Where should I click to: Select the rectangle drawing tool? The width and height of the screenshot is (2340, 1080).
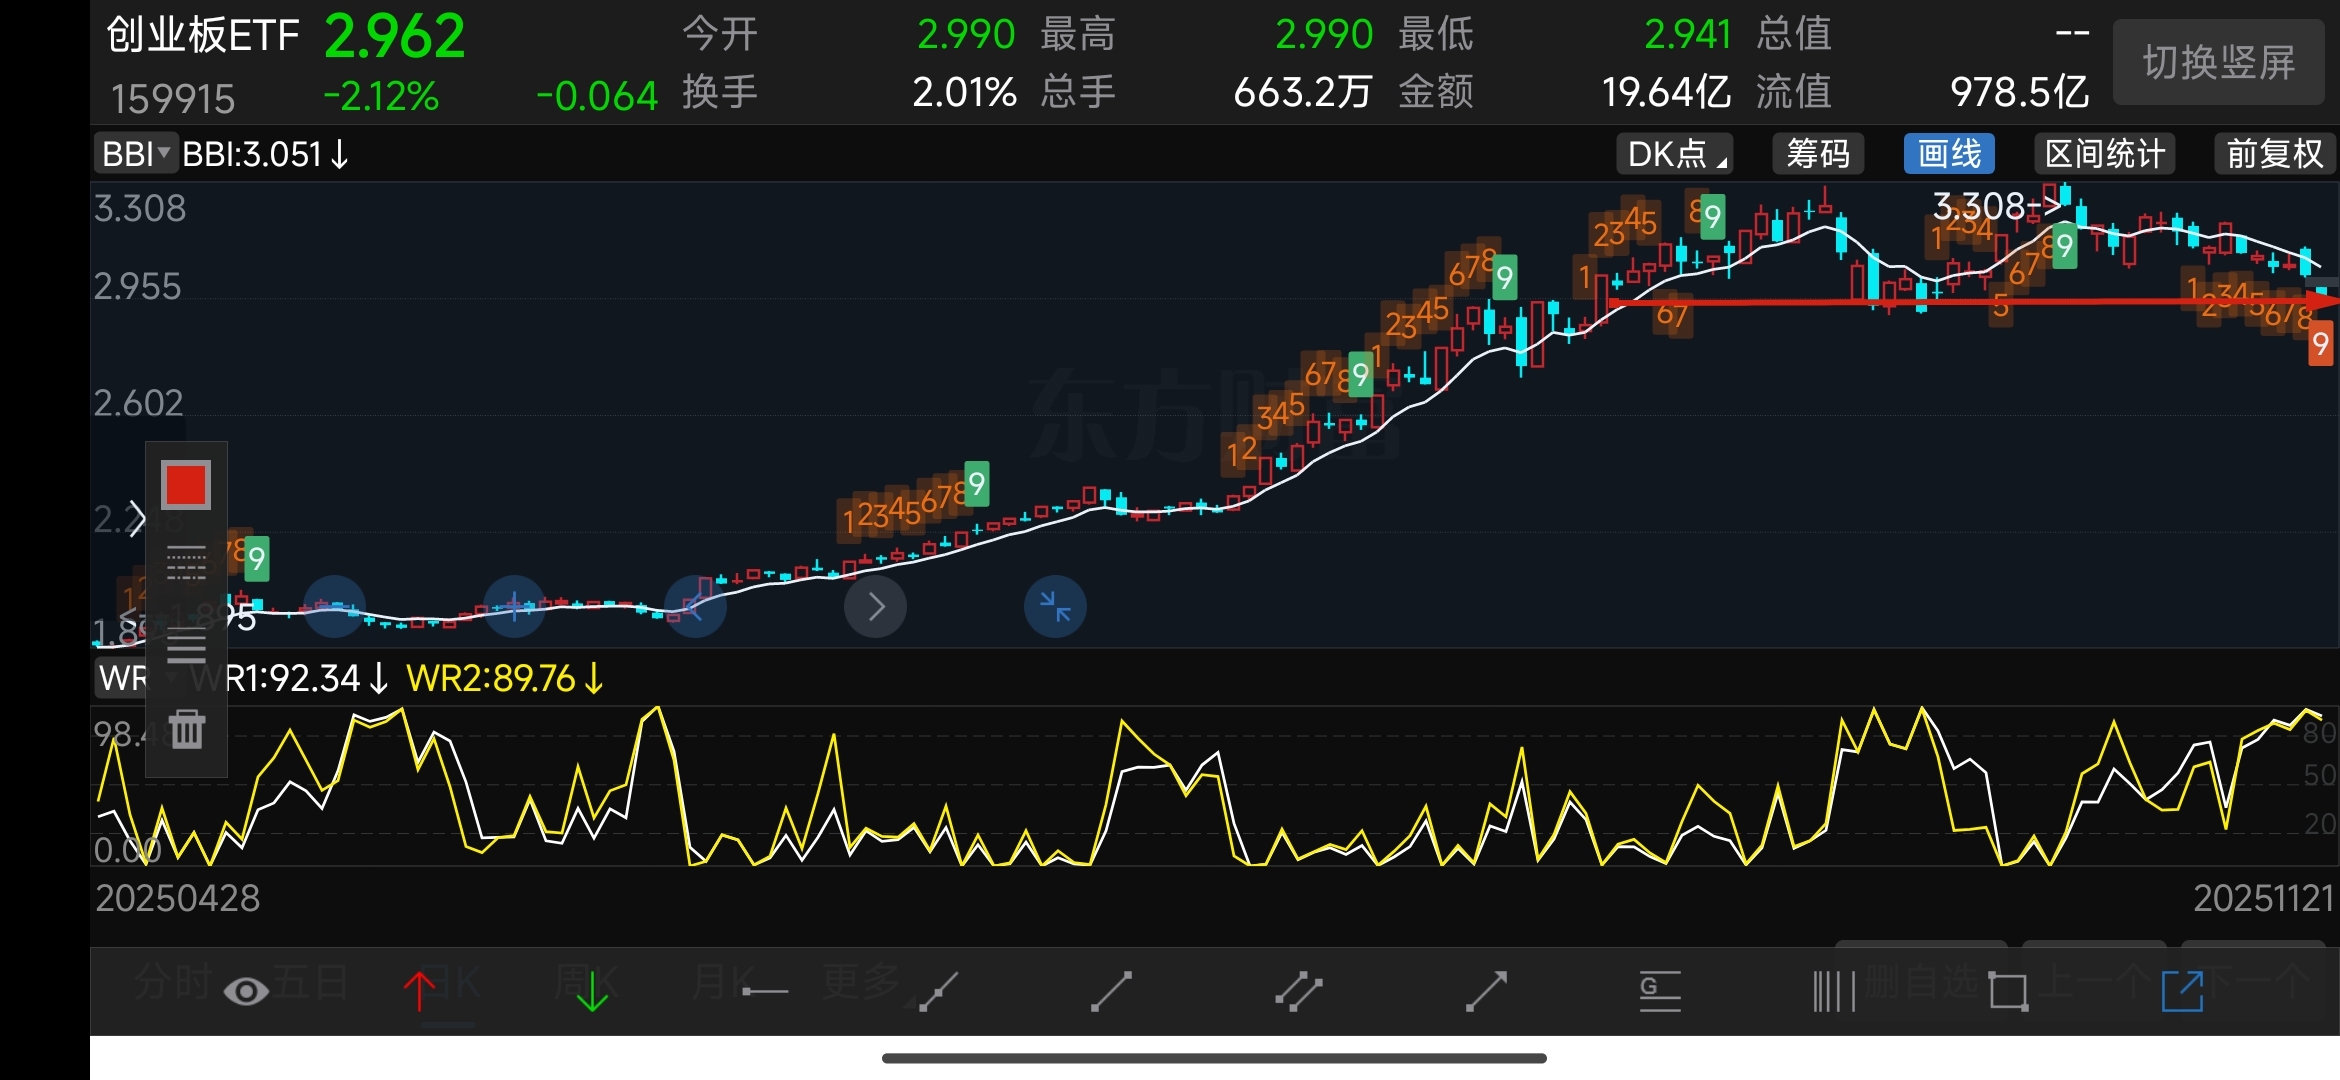[2008, 991]
